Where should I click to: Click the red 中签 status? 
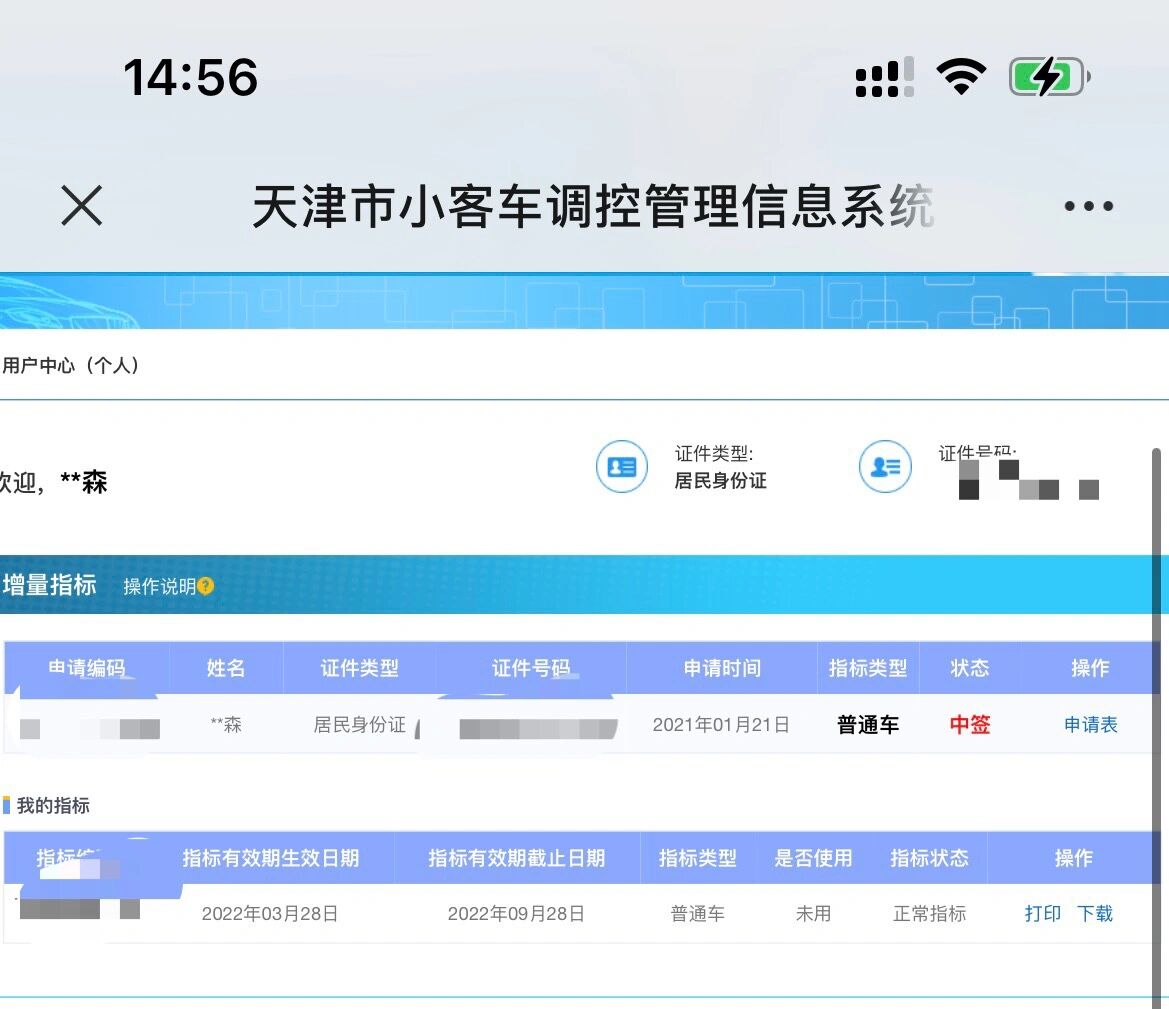pos(969,724)
